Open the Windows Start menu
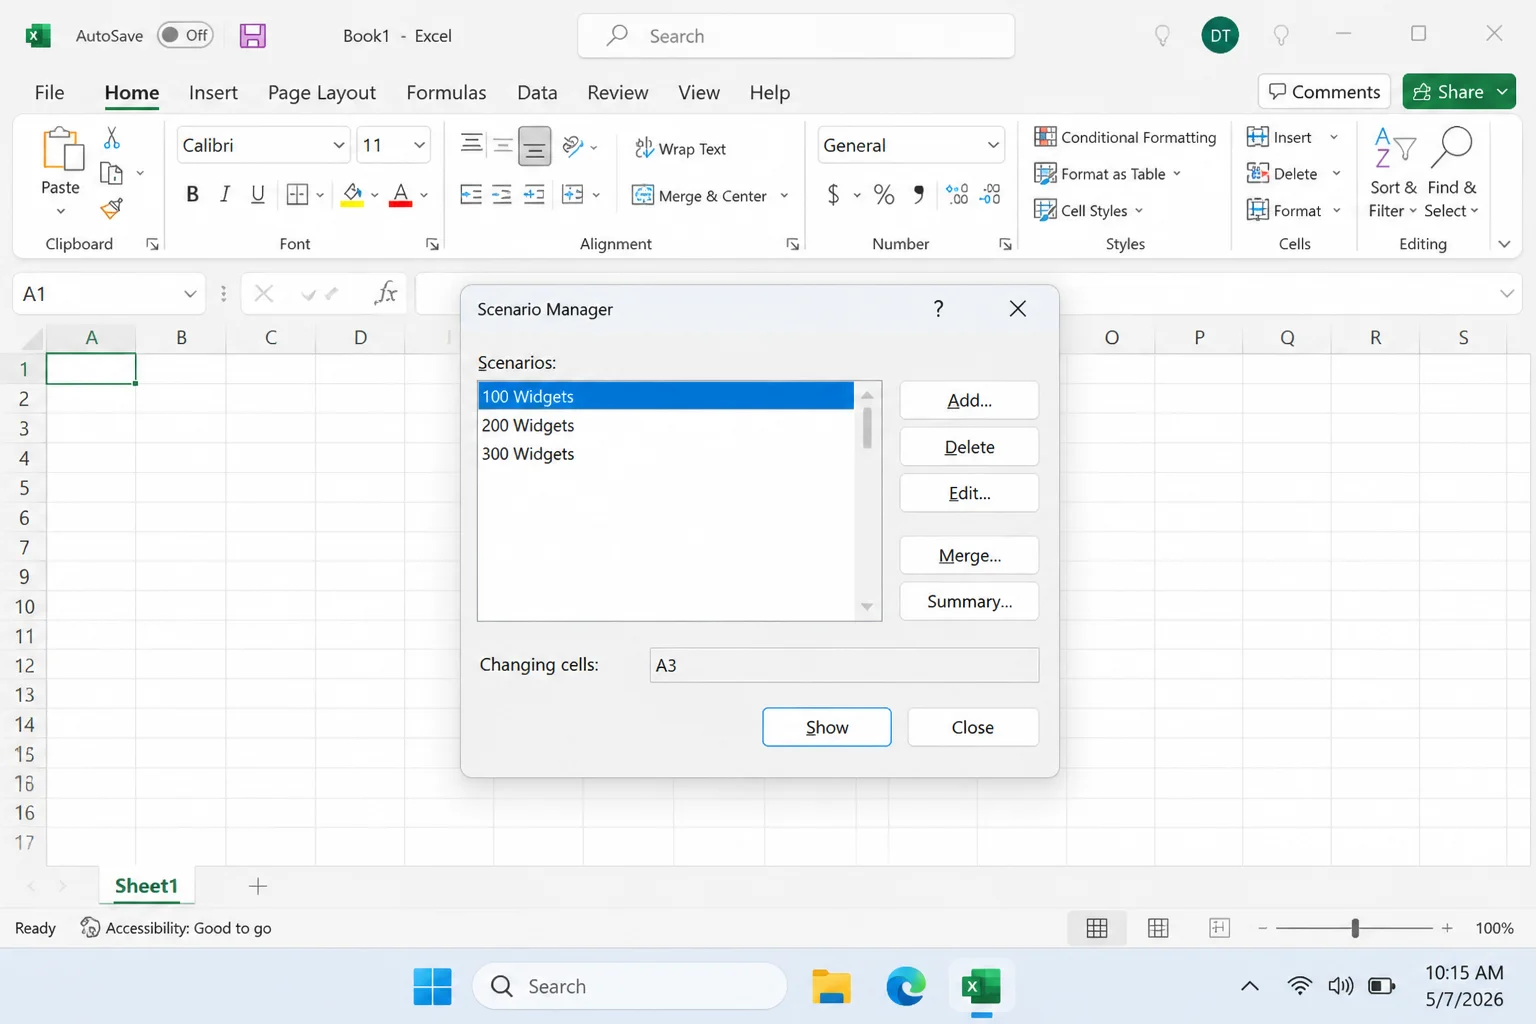Image resolution: width=1536 pixels, height=1024 pixels. click(432, 987)
